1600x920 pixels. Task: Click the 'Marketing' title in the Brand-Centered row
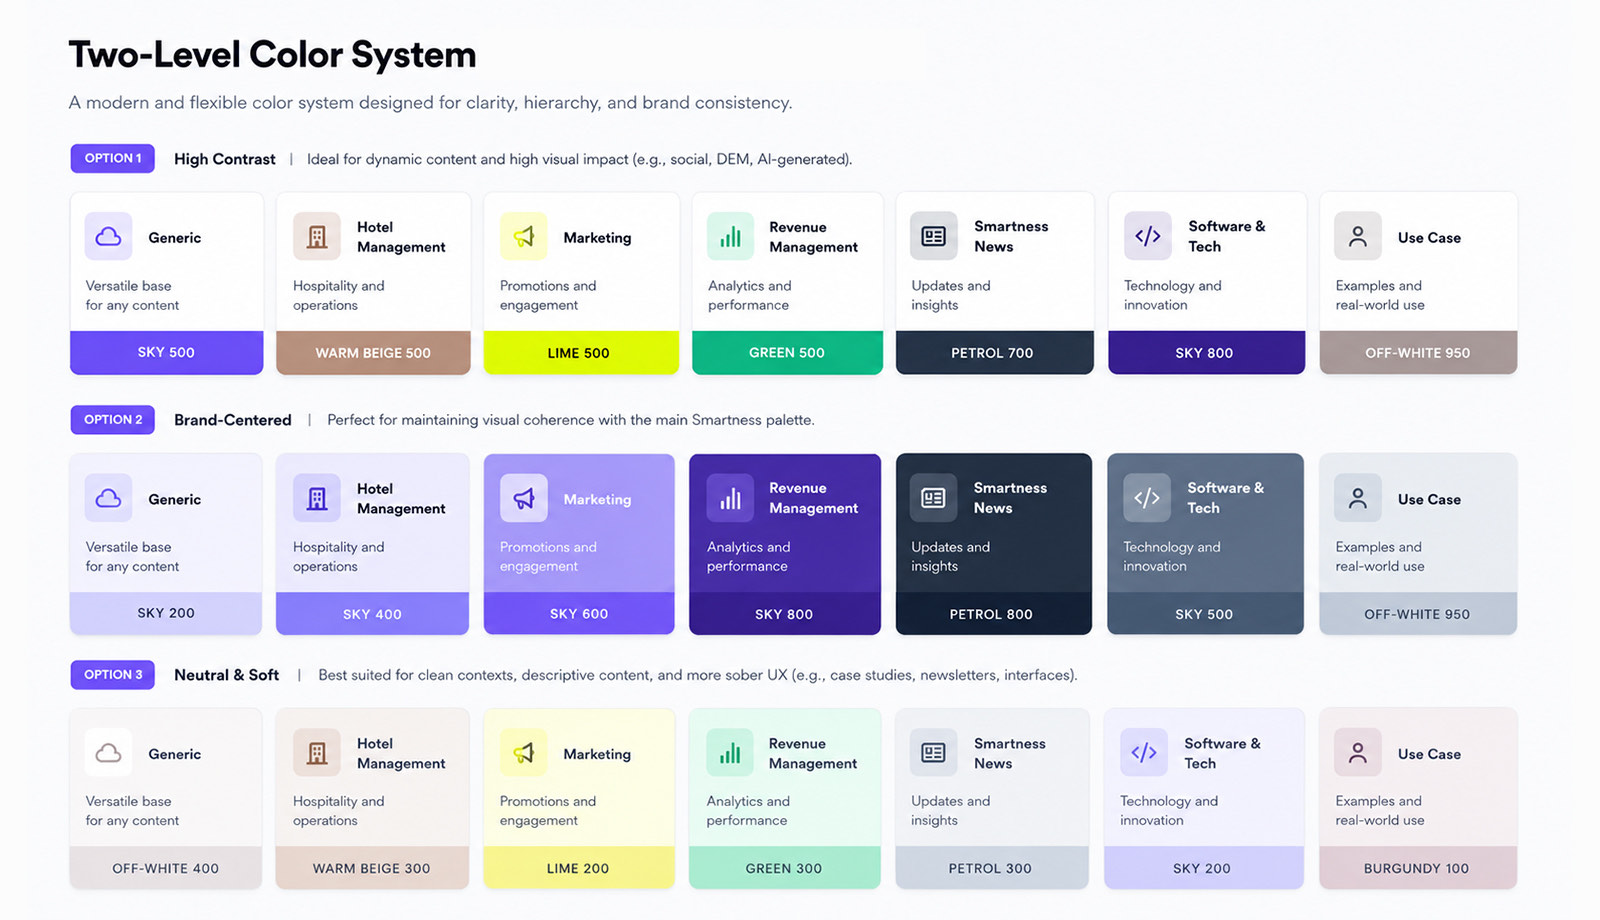(597, 499)
